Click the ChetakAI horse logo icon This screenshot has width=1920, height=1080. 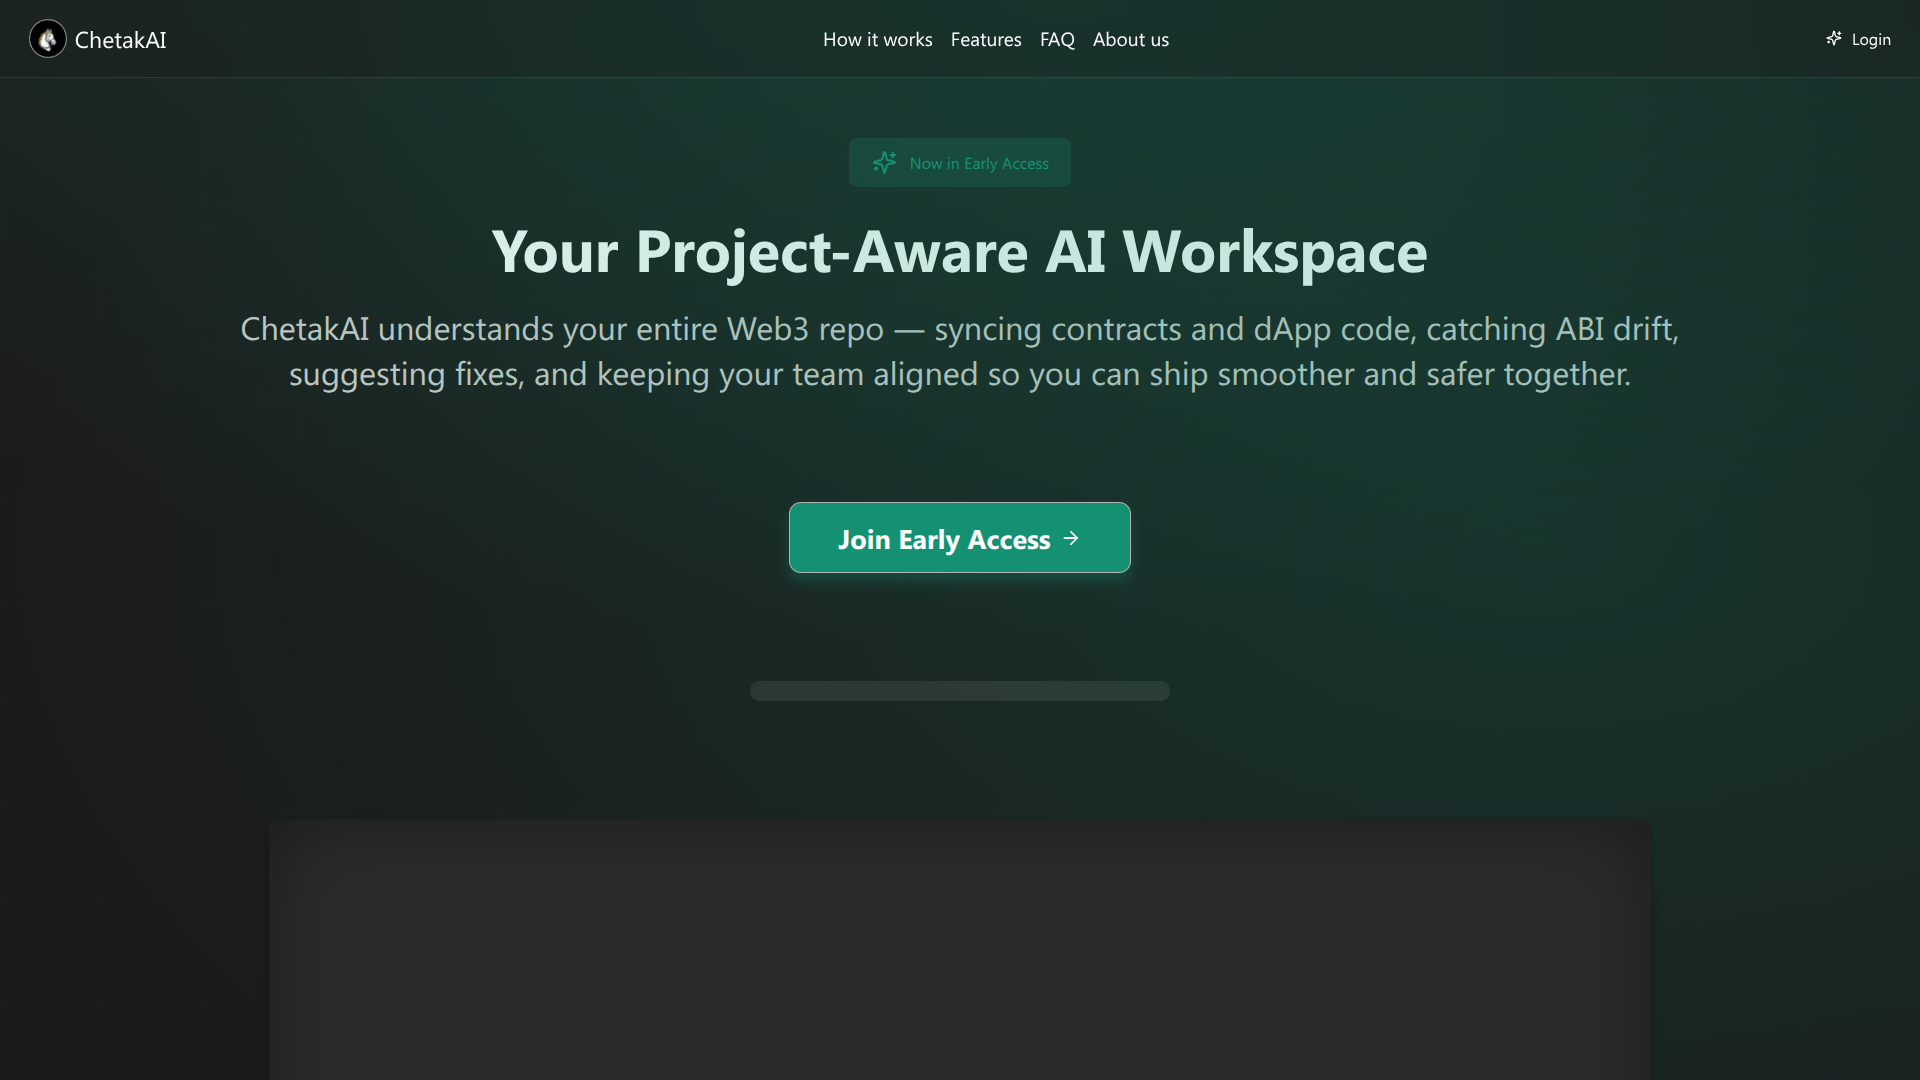point(47,39)
